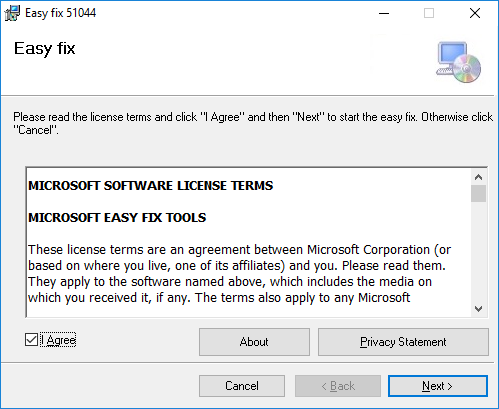The width and height of the screenshot is (499, 409).
Task: Click the installer icon in the title bar
Action: pos(13,13)
